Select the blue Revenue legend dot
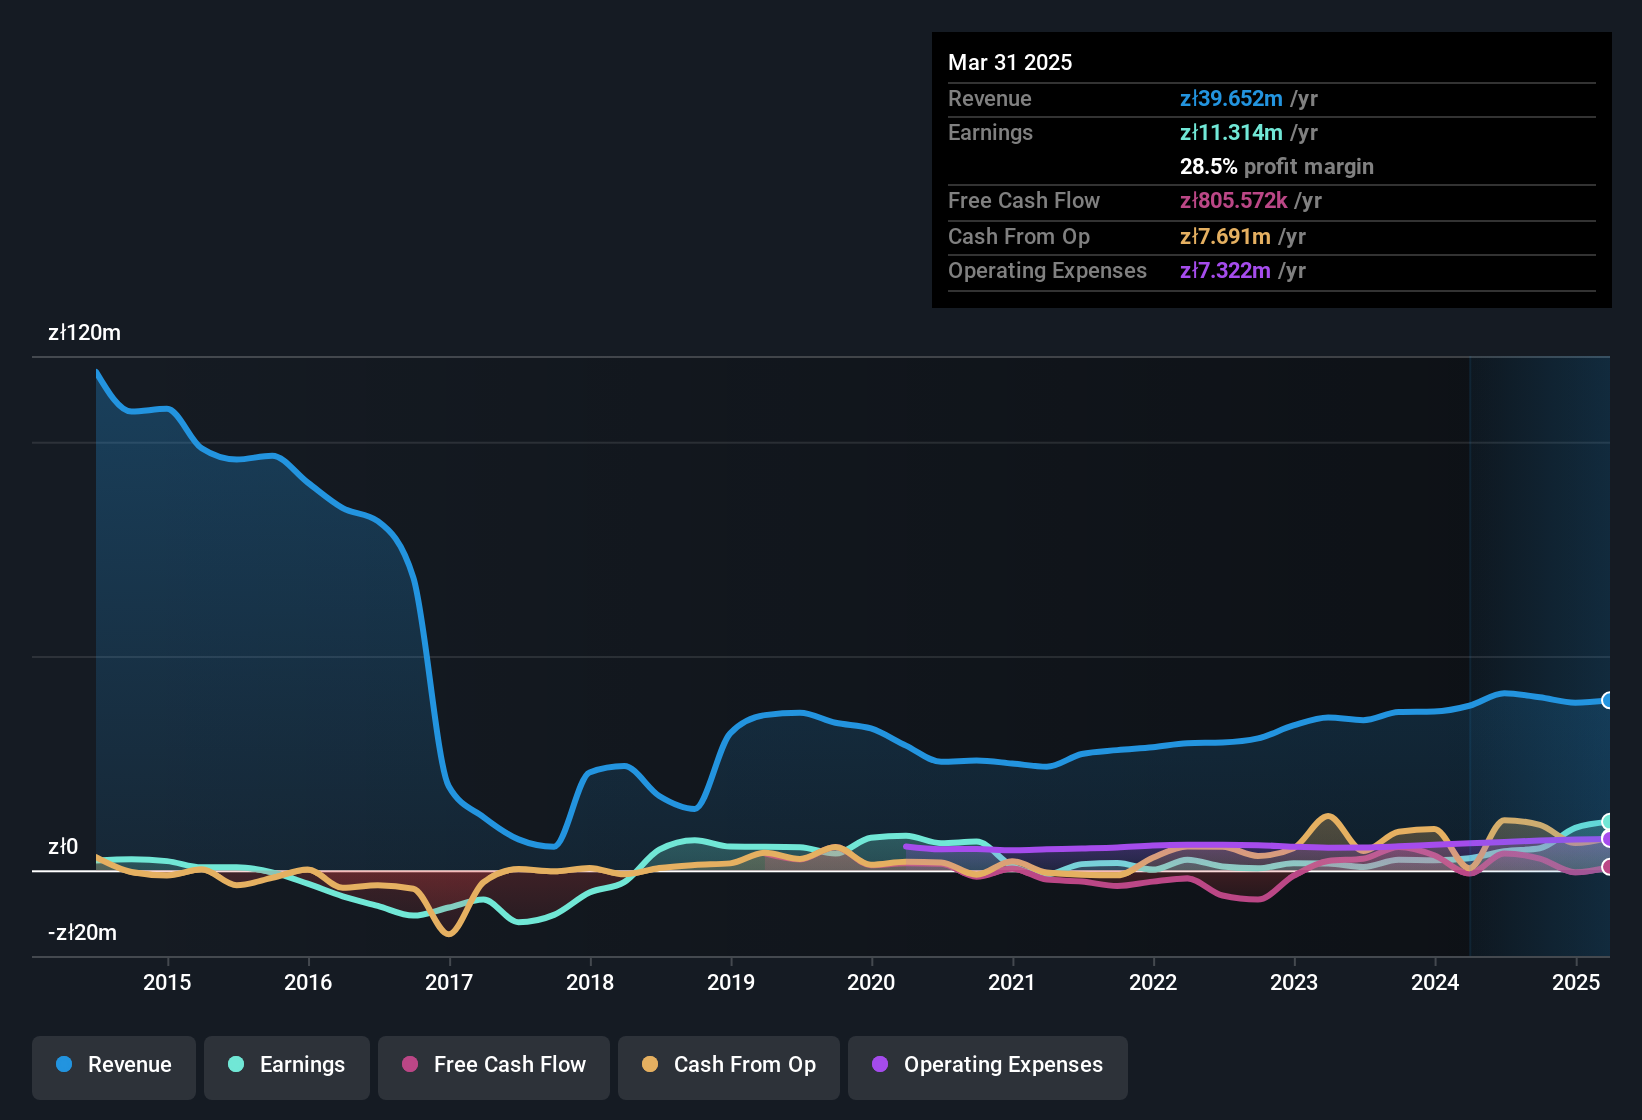The width and height of the screenshot is (1642, 1120). (64, 1065)
